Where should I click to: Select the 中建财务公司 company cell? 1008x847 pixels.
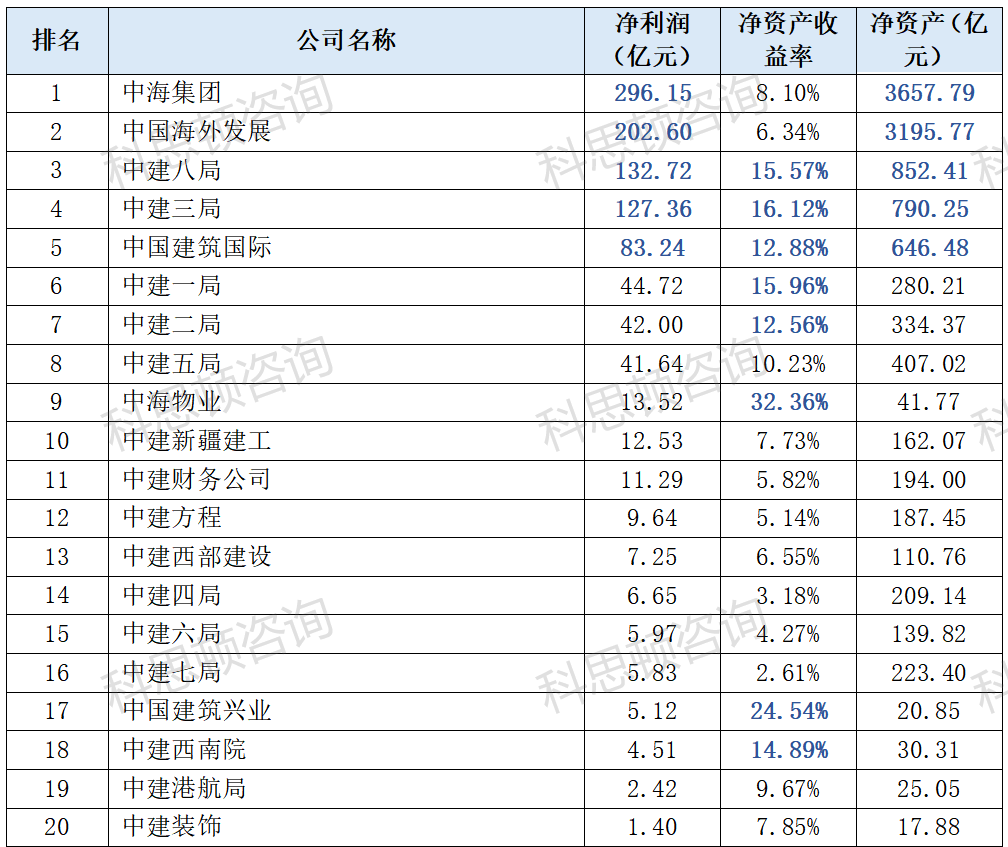[x=346, y=480]
